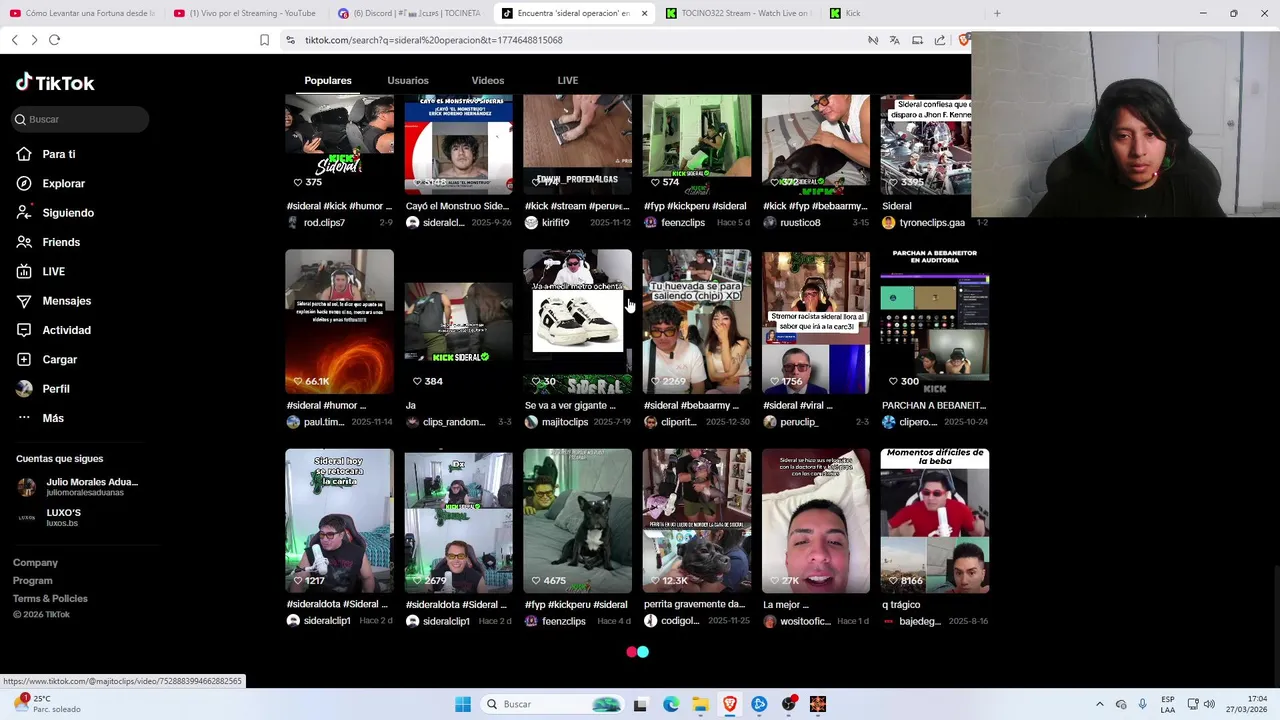Open PARCHAN A BEBANEITOR video thumbnail
The height and width of the screenshot is (720, 1280).
[935, 321]
